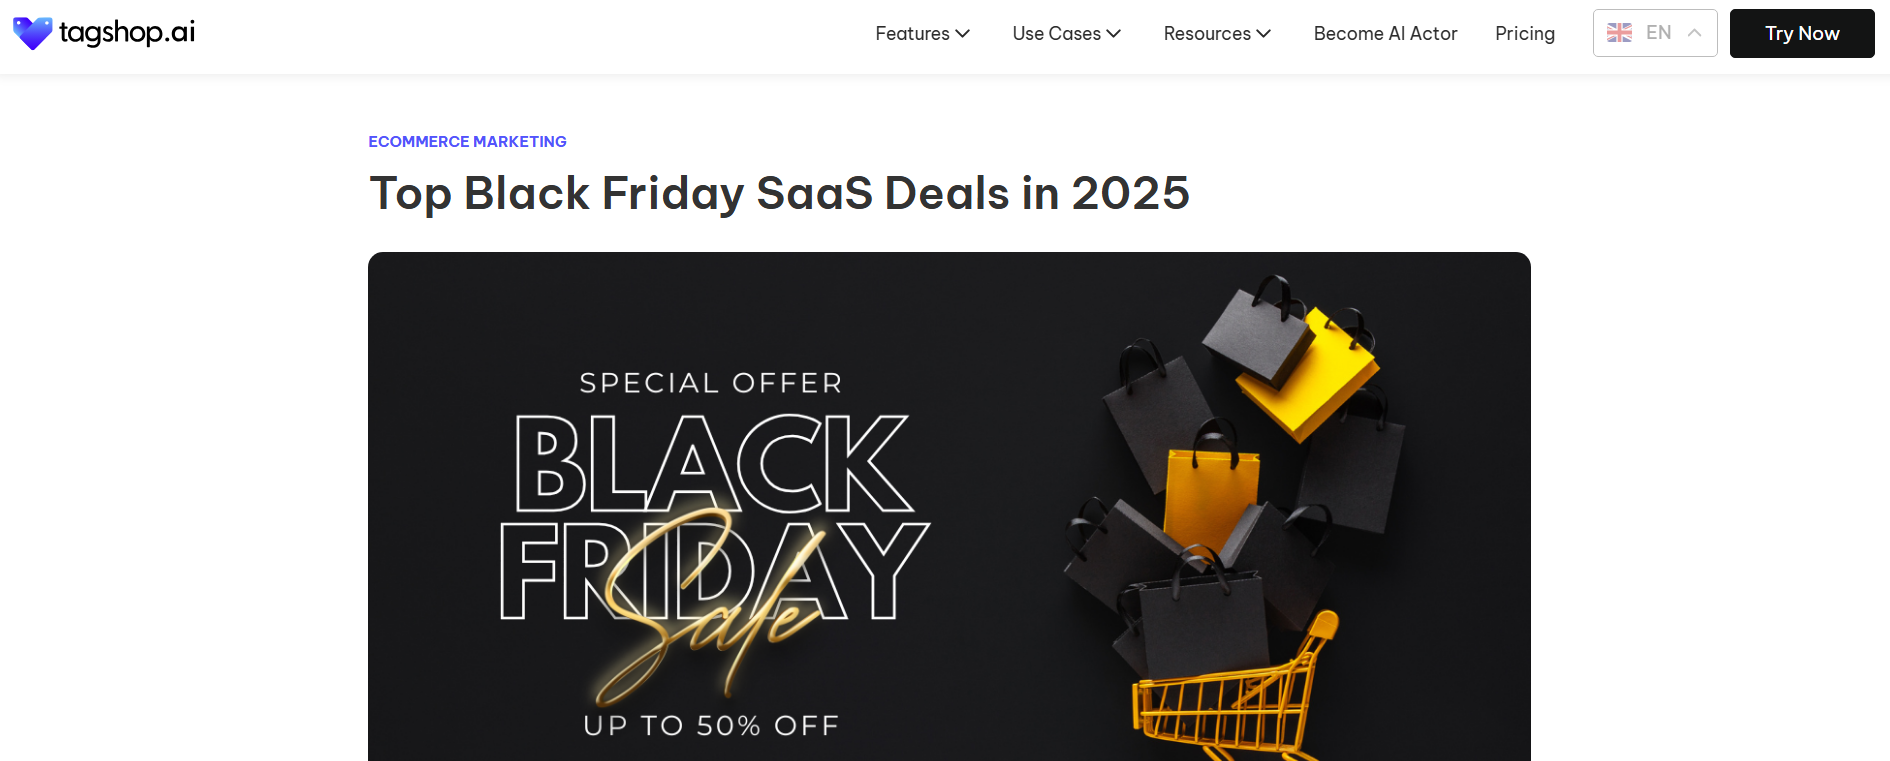The height and width of the screenshot is (761, 1890).
Task: Open the Features menu
Action: pyautogui.click(x=912, y=34)
